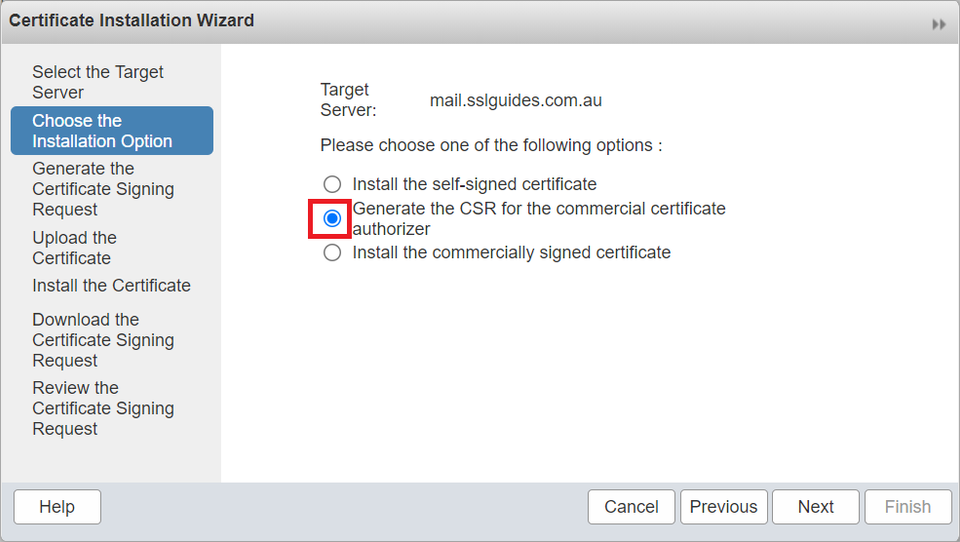Go back with the Previous button
The height and width of the screenshot is (542, 960).
point(723,507)
